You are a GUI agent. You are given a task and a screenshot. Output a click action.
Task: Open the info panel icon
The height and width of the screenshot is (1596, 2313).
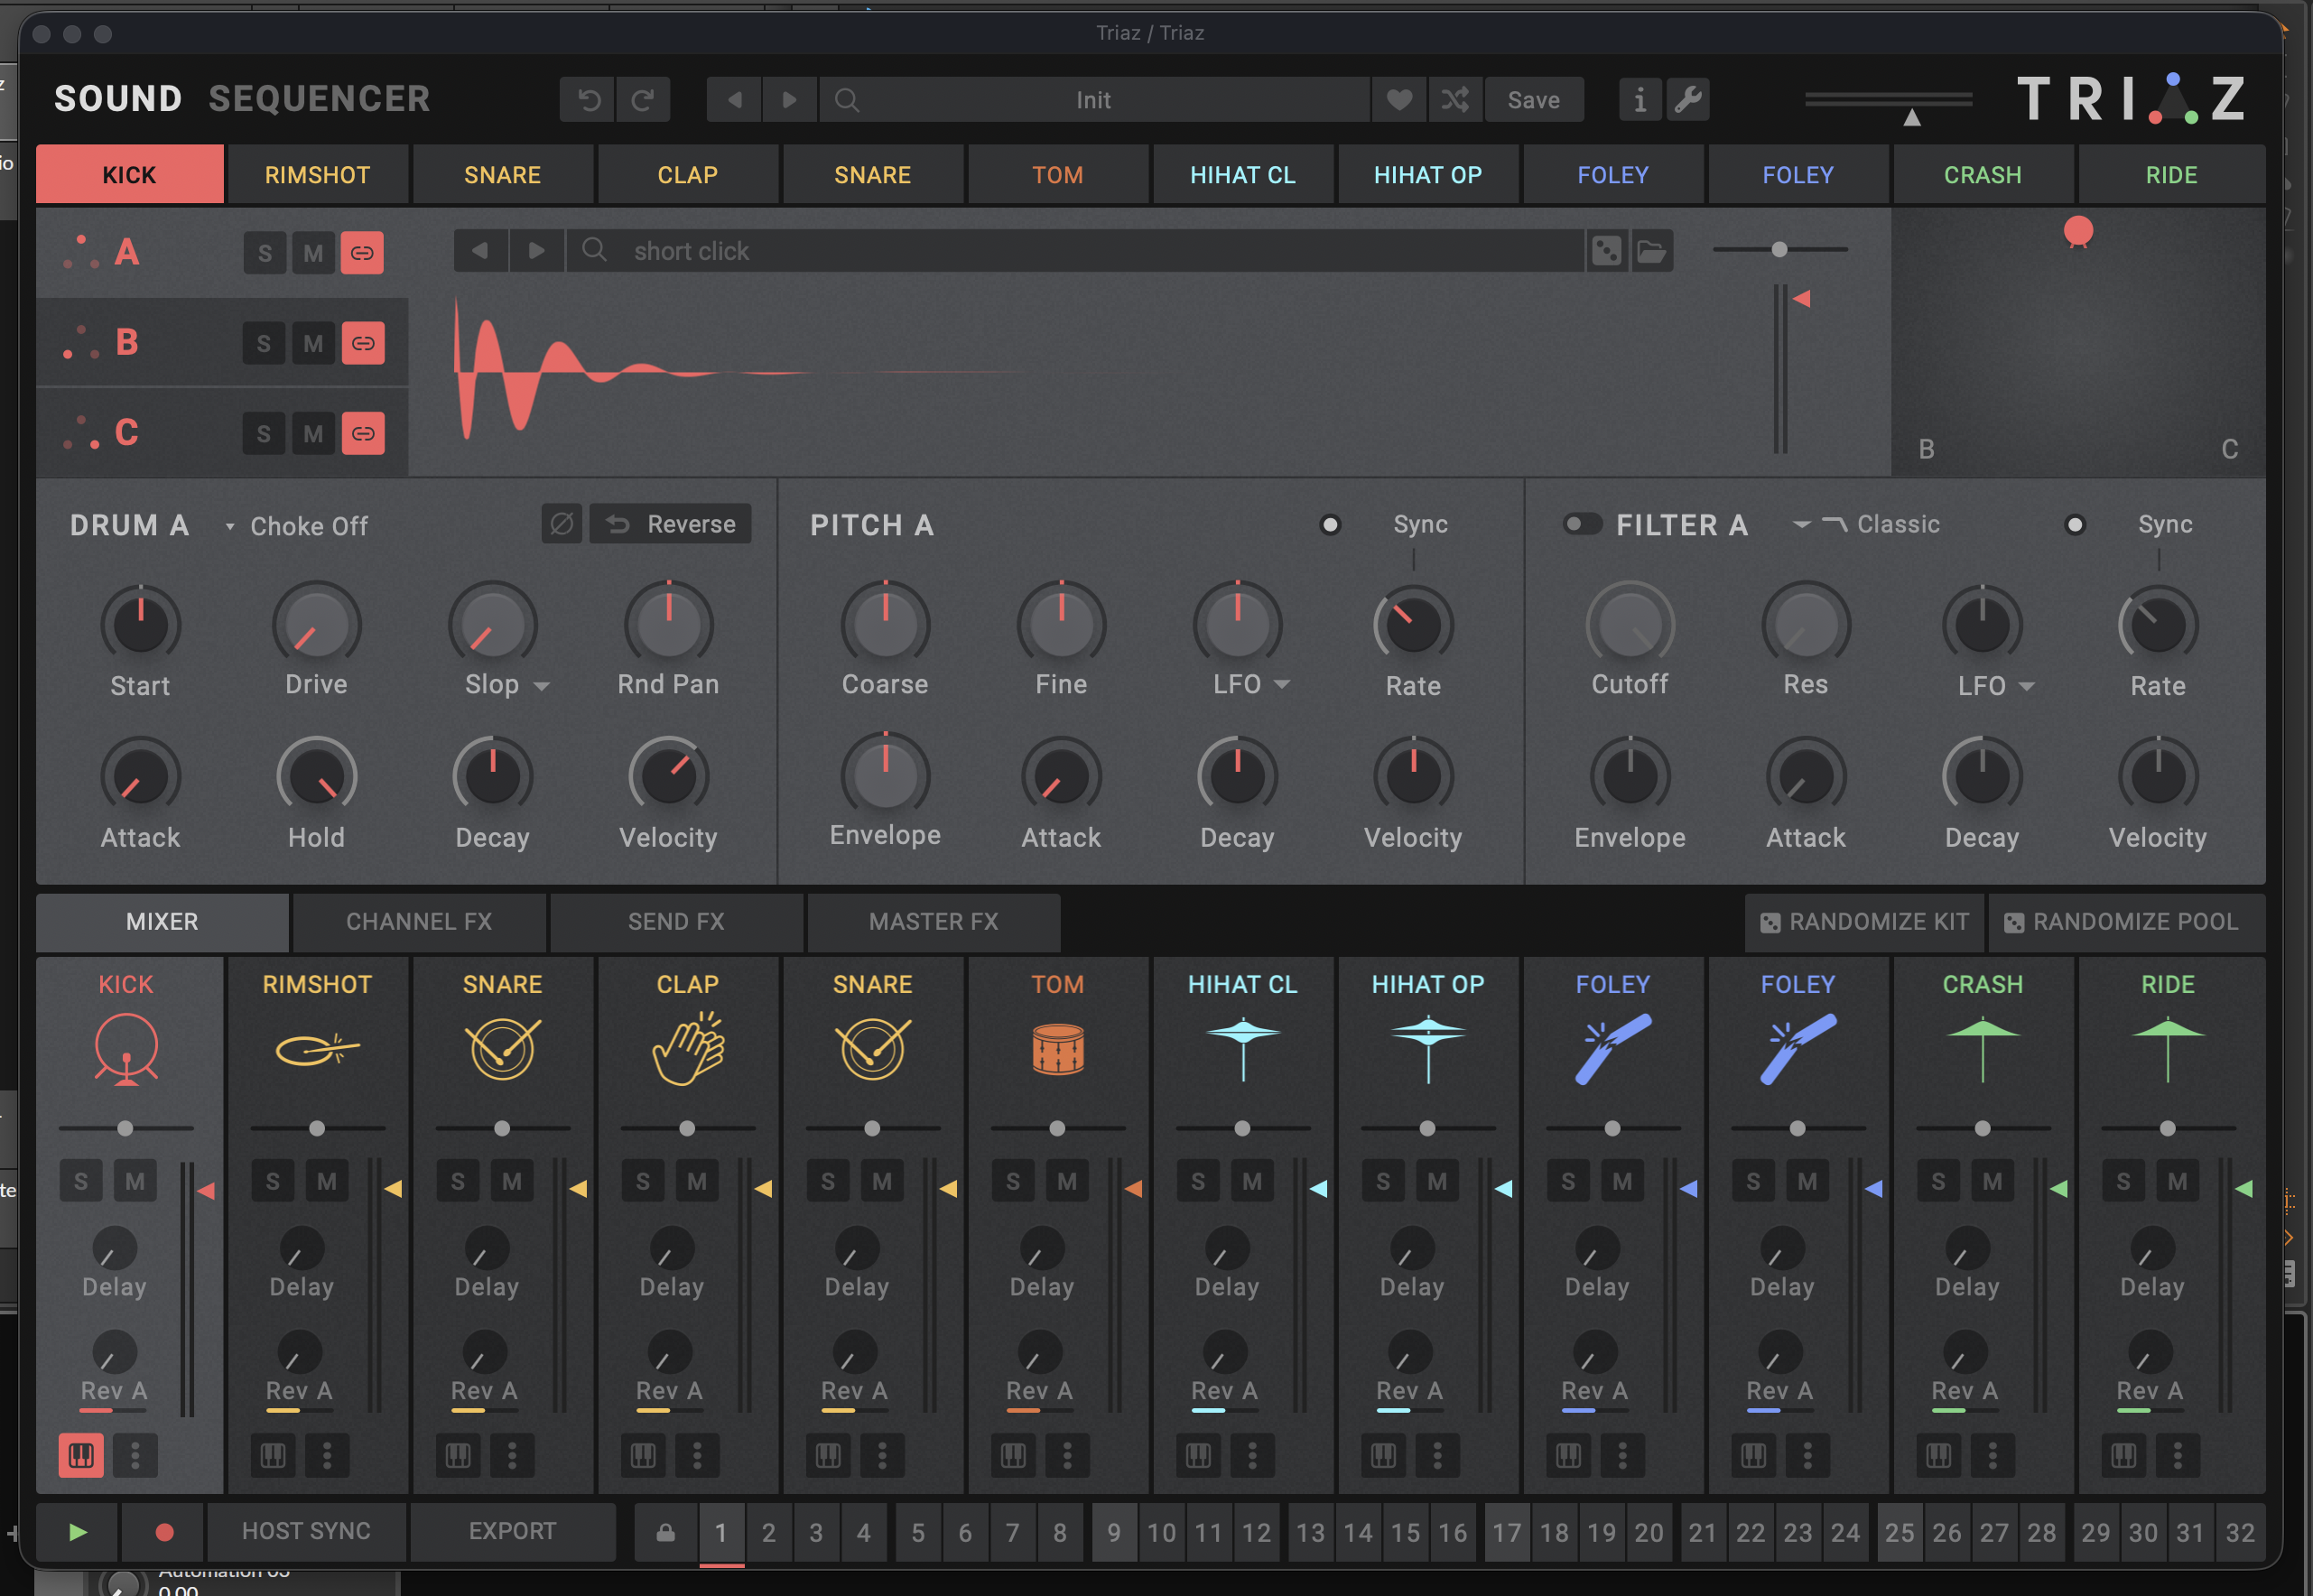(1640, 100)
